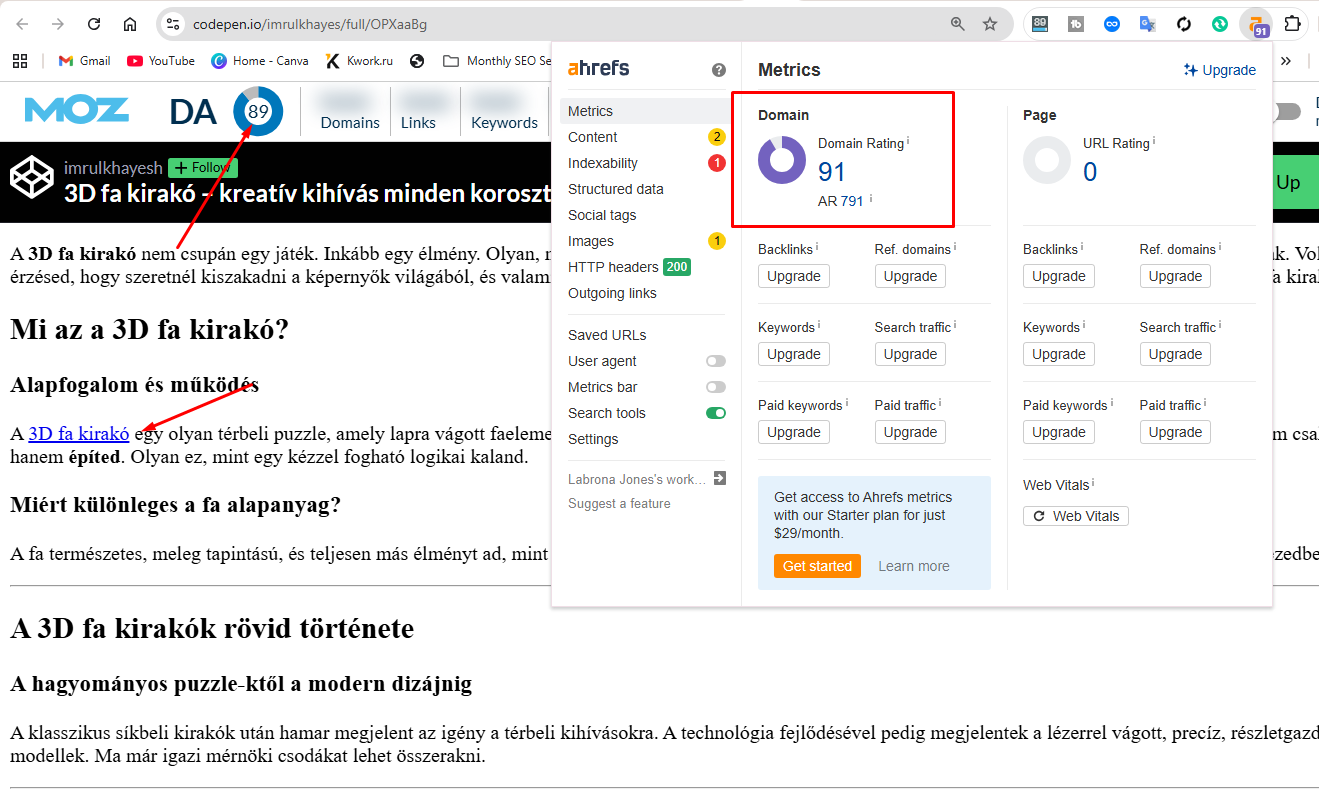The image size is (1319, 802).
Task: Click the Domain Rating info icon
Action: (x=908, y=142)
